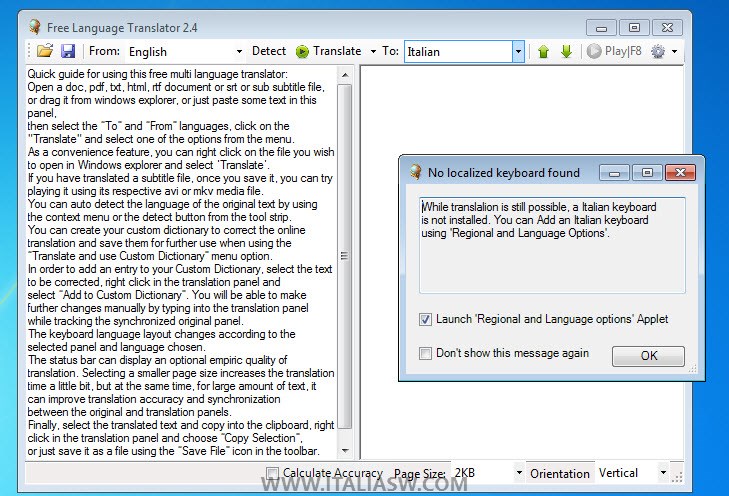Click the toolbar drag grip handle
The width and height of the screenshot is (729, 496).
pos(29,51)
